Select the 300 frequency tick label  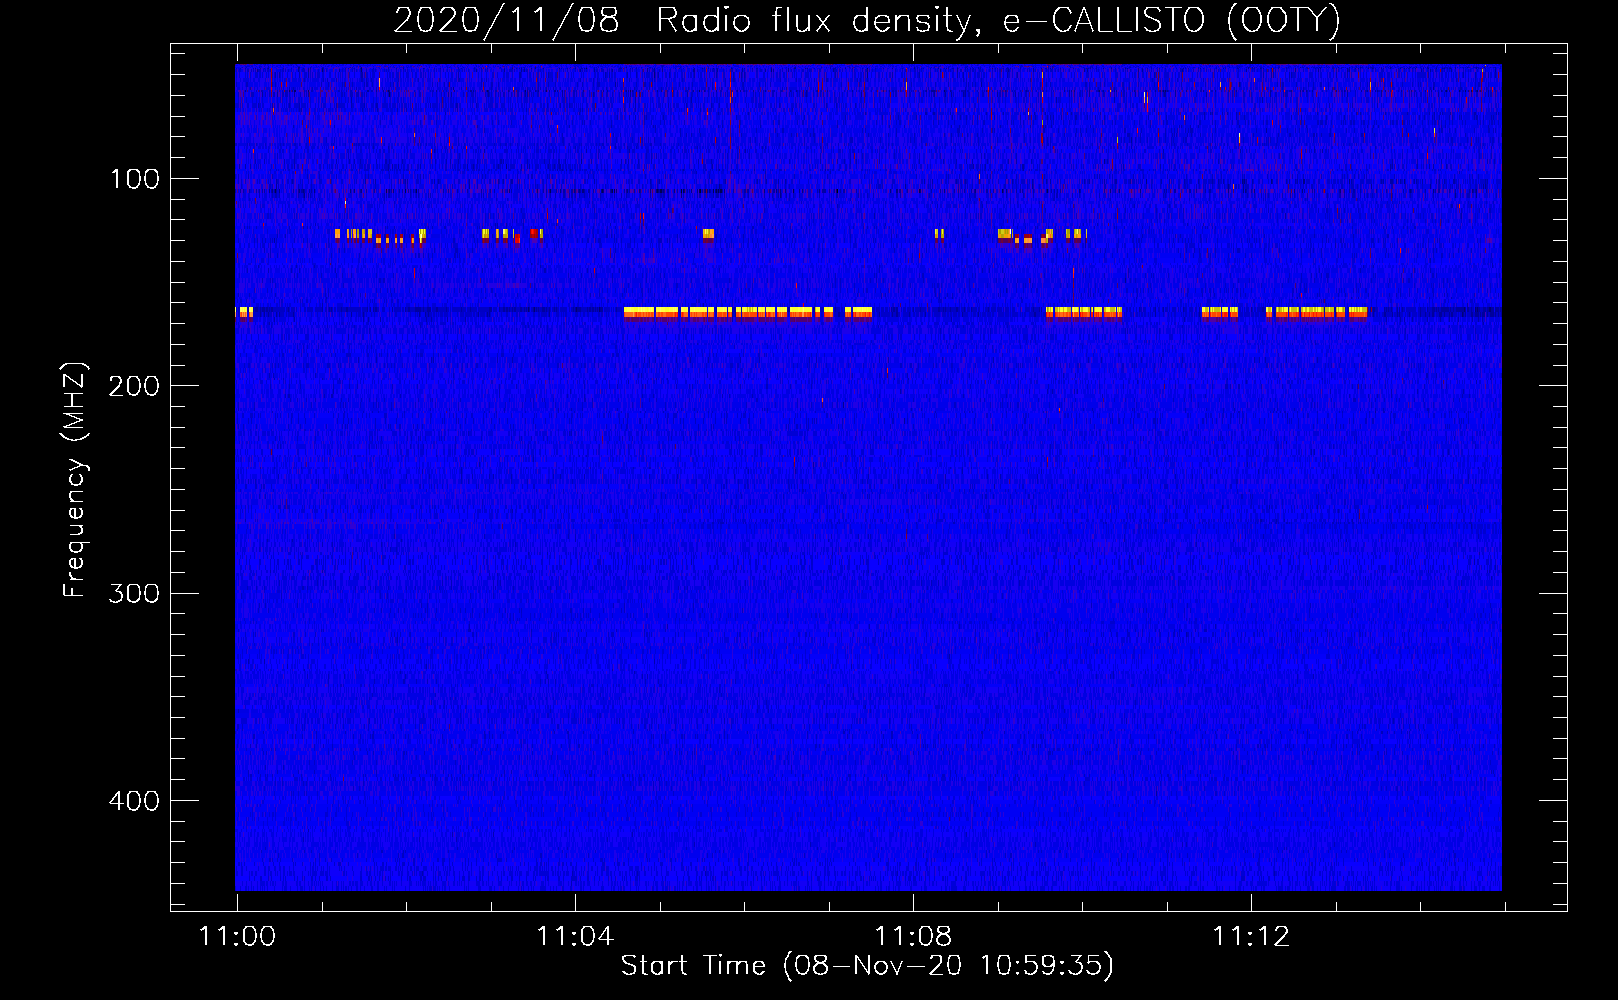[x=134, y=593]
